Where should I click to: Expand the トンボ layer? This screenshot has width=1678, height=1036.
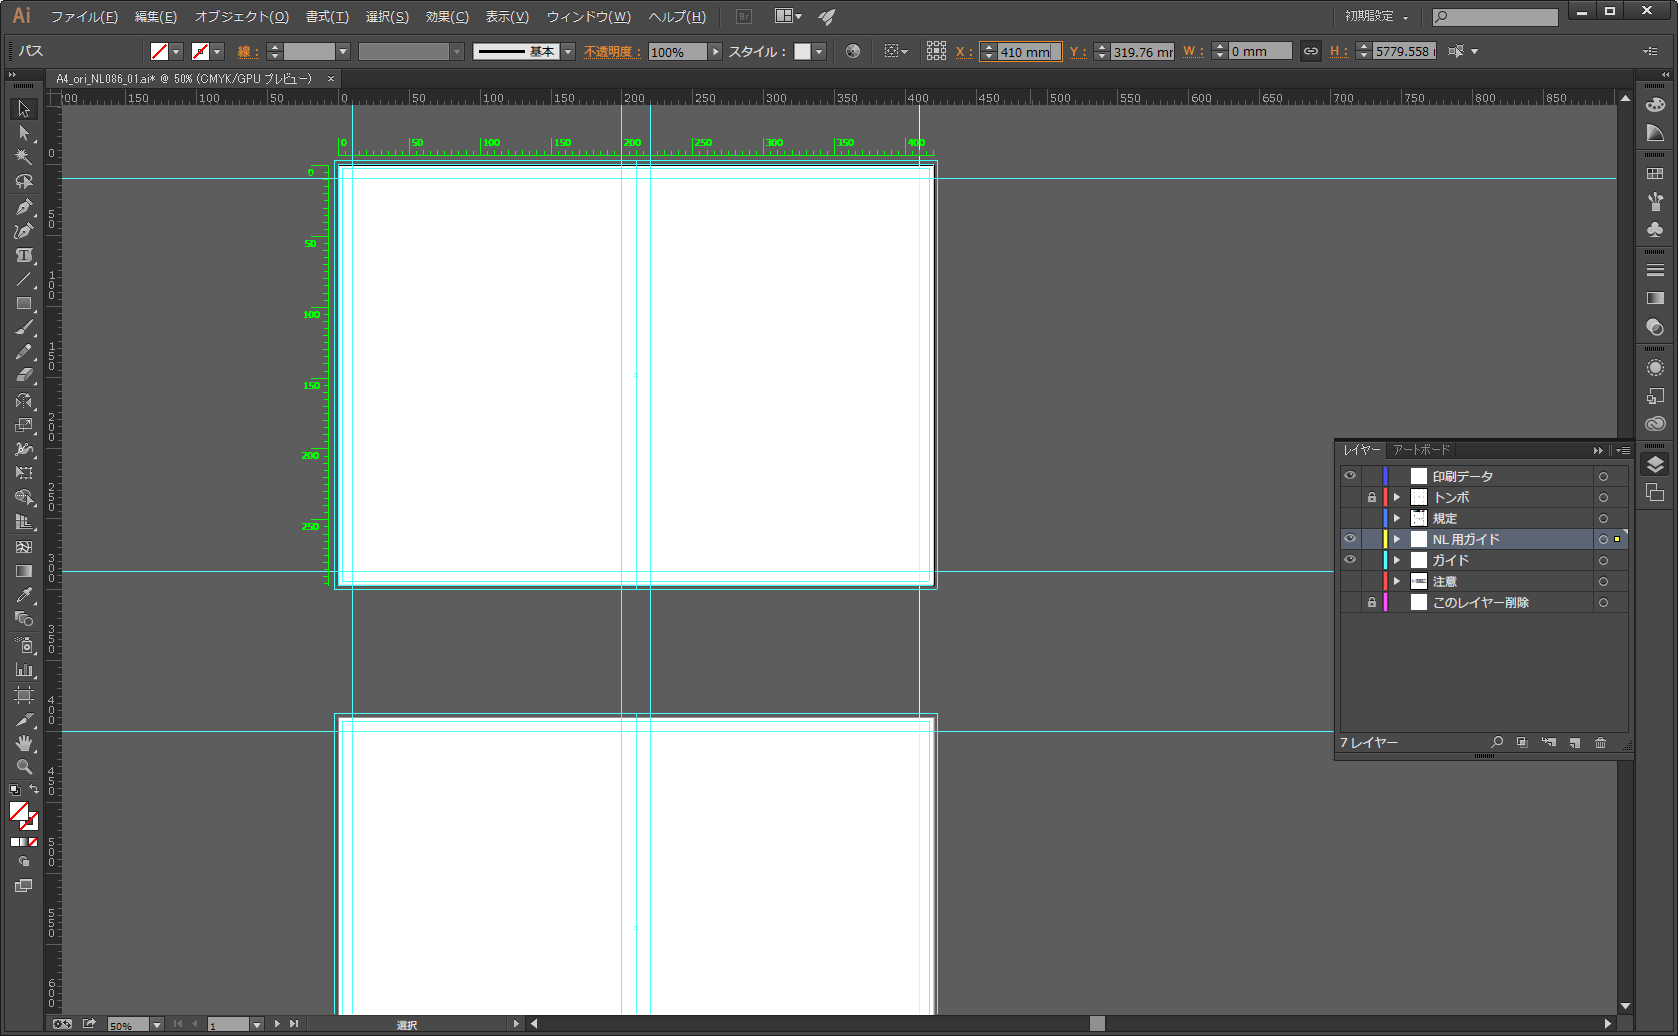tap(1397, 497)
